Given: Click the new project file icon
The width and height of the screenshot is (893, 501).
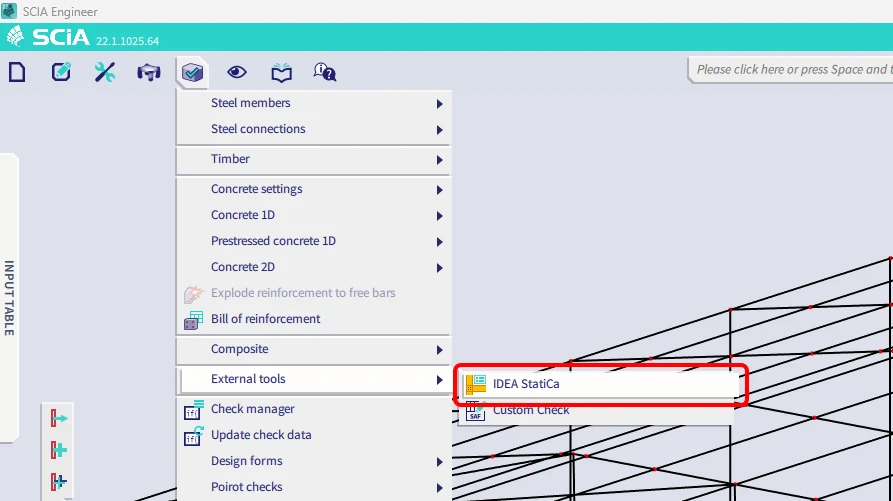Looking at the screenshot, I should [17, 72].
